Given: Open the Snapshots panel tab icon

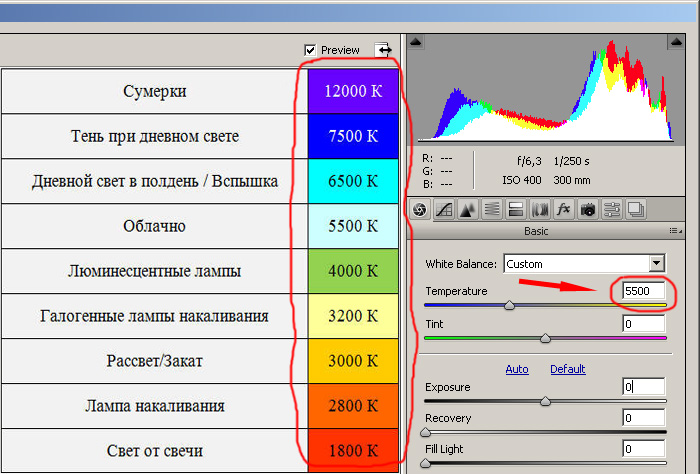Looking at the screenshot, I should [x=636, y=209].
